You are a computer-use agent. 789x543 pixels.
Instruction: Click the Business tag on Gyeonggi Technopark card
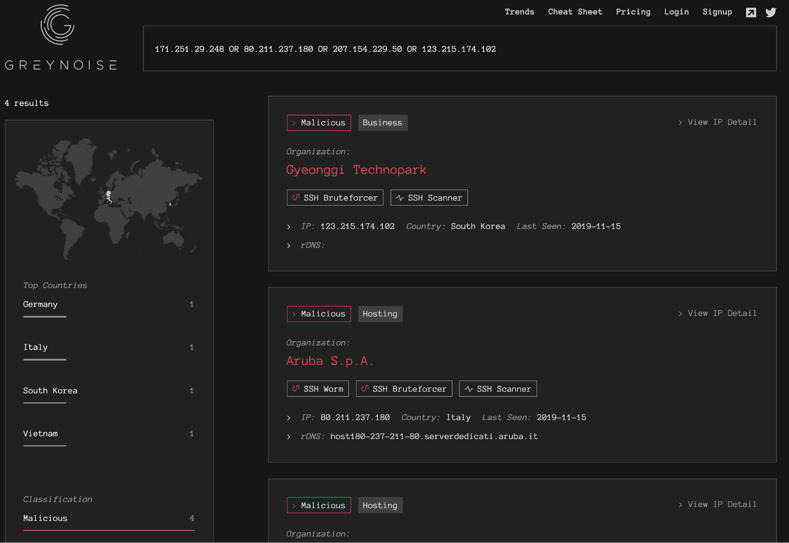pyautogui.click(x=382, y=123)
